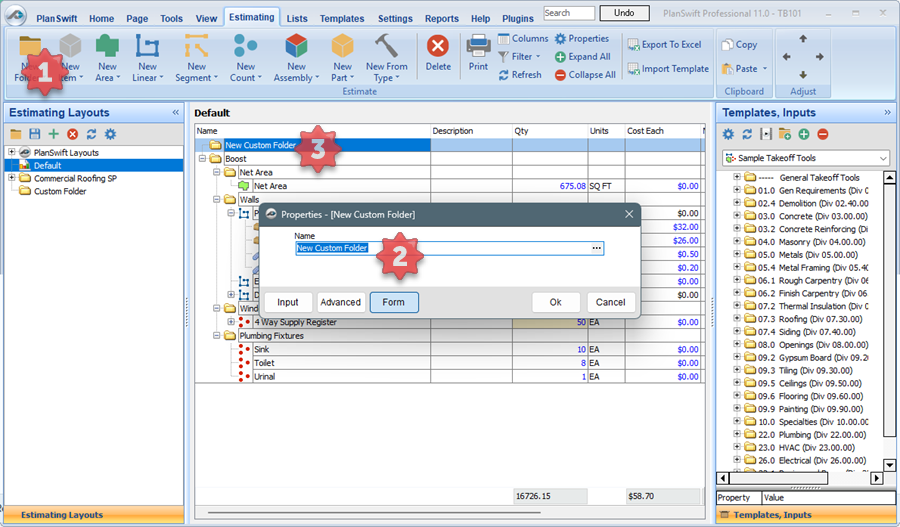
Task: Collapse the Plumbing Fixtures folder
Action: 216,335
